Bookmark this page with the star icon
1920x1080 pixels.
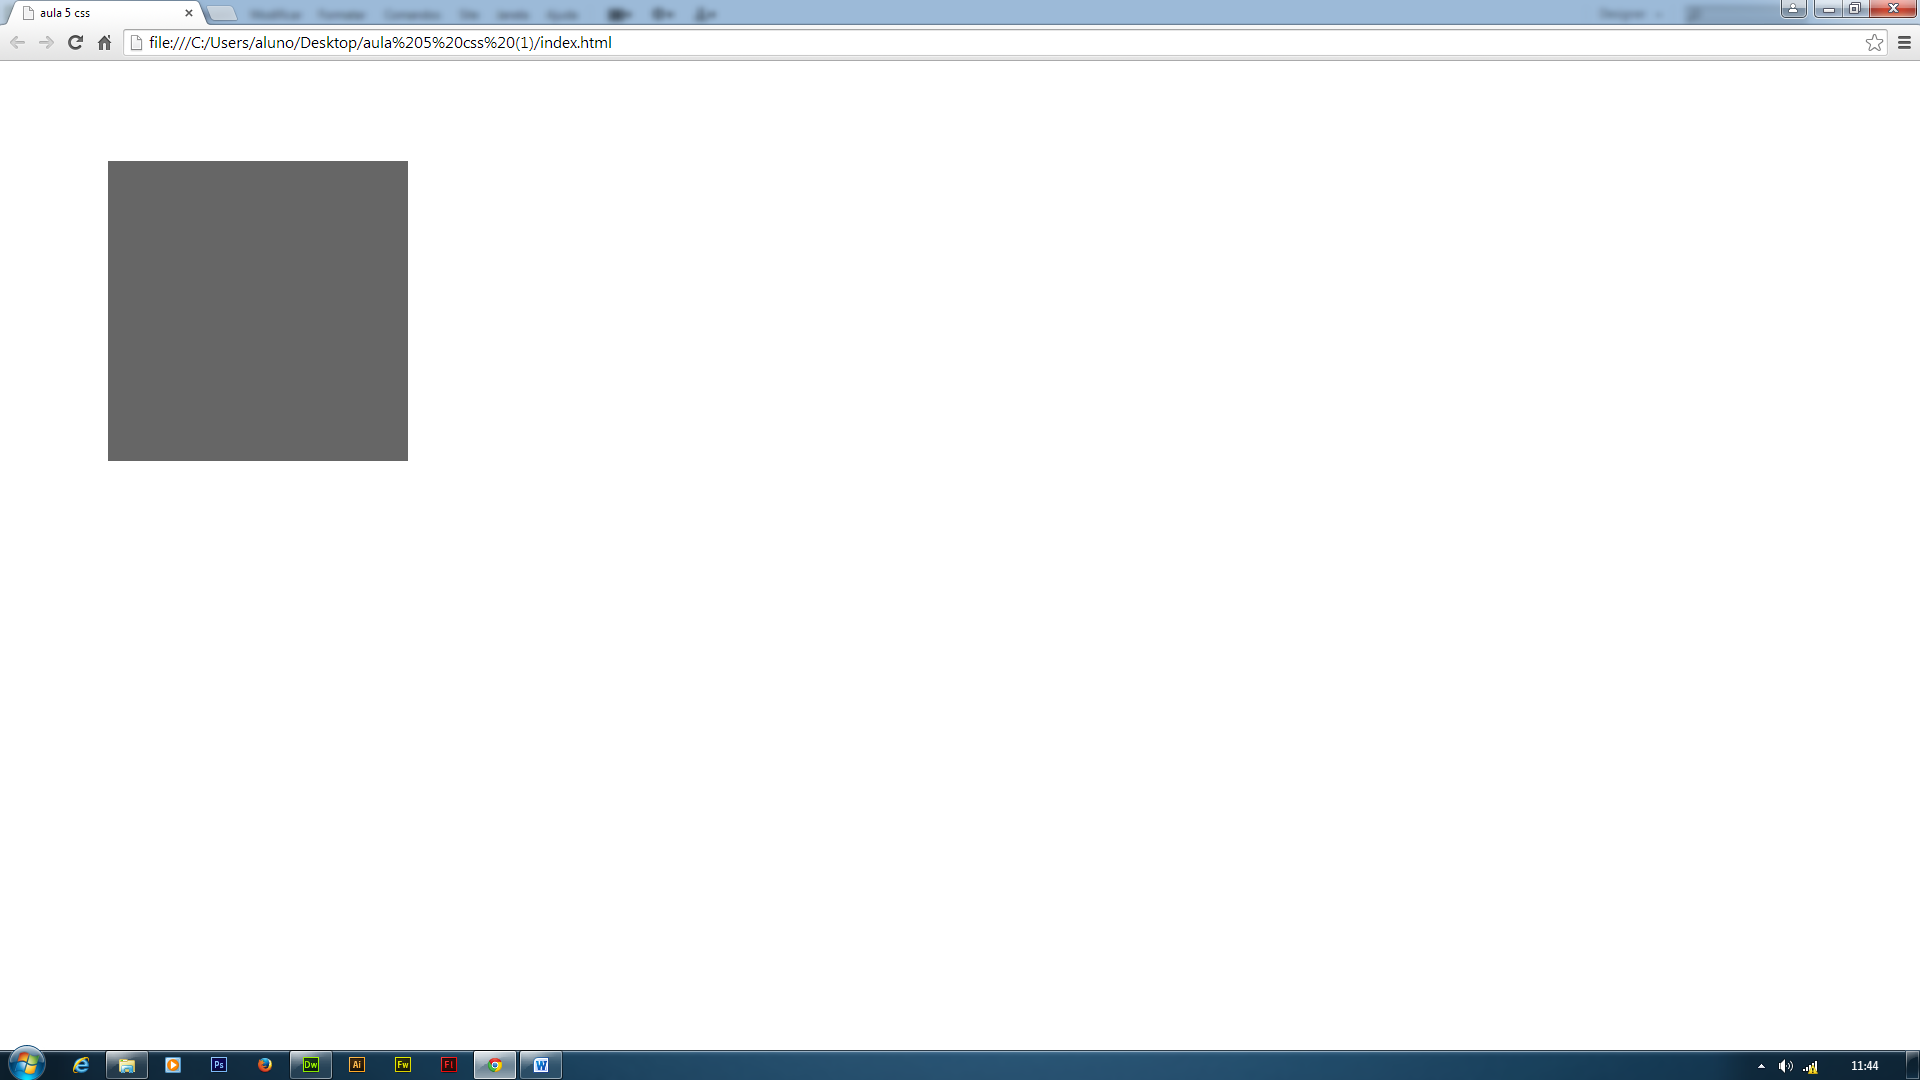tap(1874, 42)
